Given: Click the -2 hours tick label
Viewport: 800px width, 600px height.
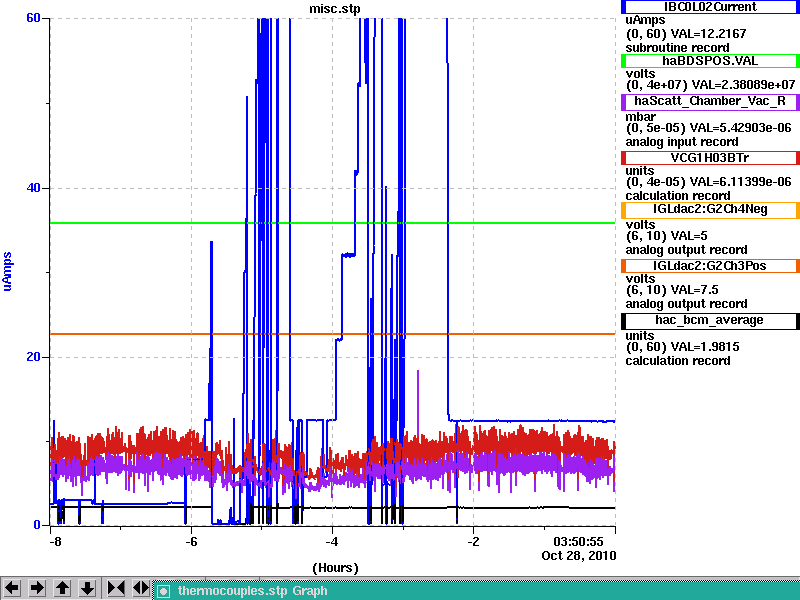Looking at the screenshot, I should (x=473, y=541).
